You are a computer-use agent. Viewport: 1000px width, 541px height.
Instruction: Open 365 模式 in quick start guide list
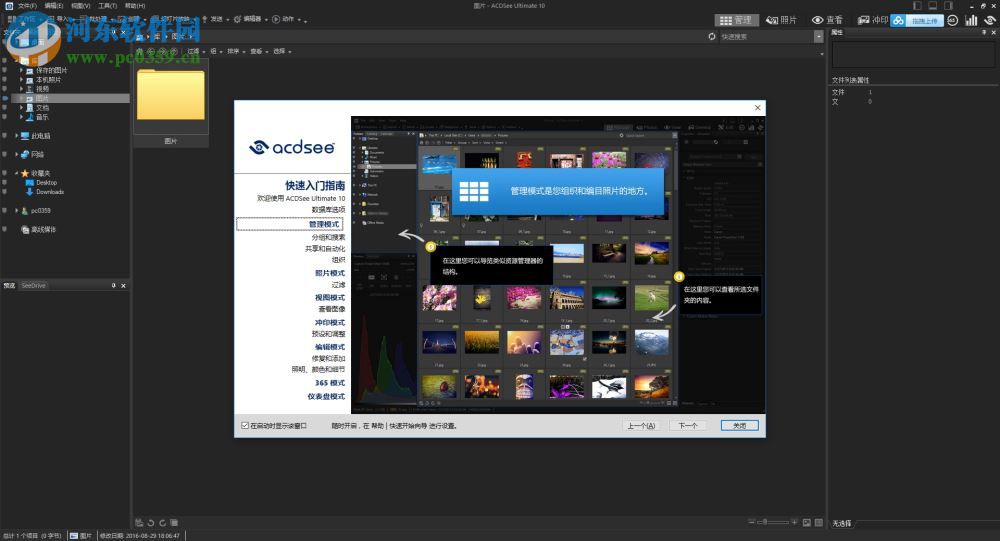(330, 383)
